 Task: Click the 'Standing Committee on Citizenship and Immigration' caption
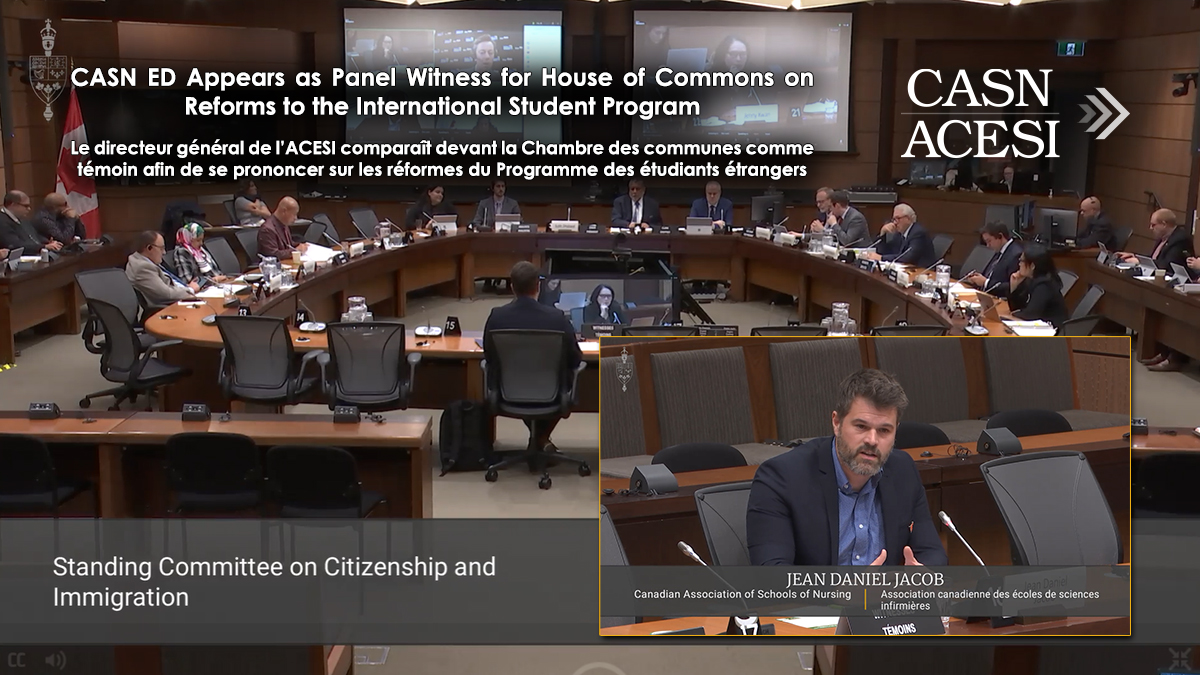[274, 582]
